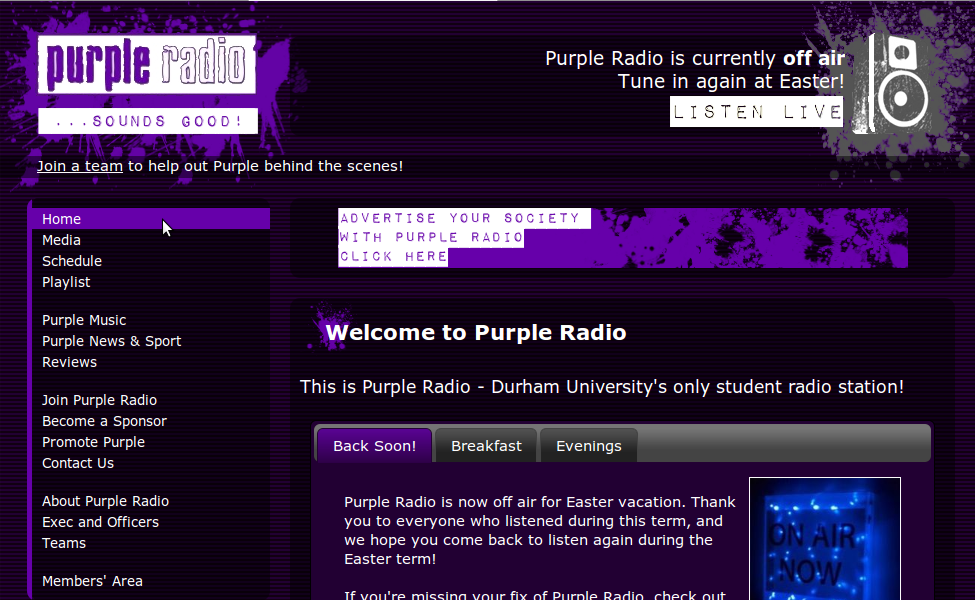Click the Advertise Your Society banner
This screenshot has height=600, width=975.
[622, 238]
